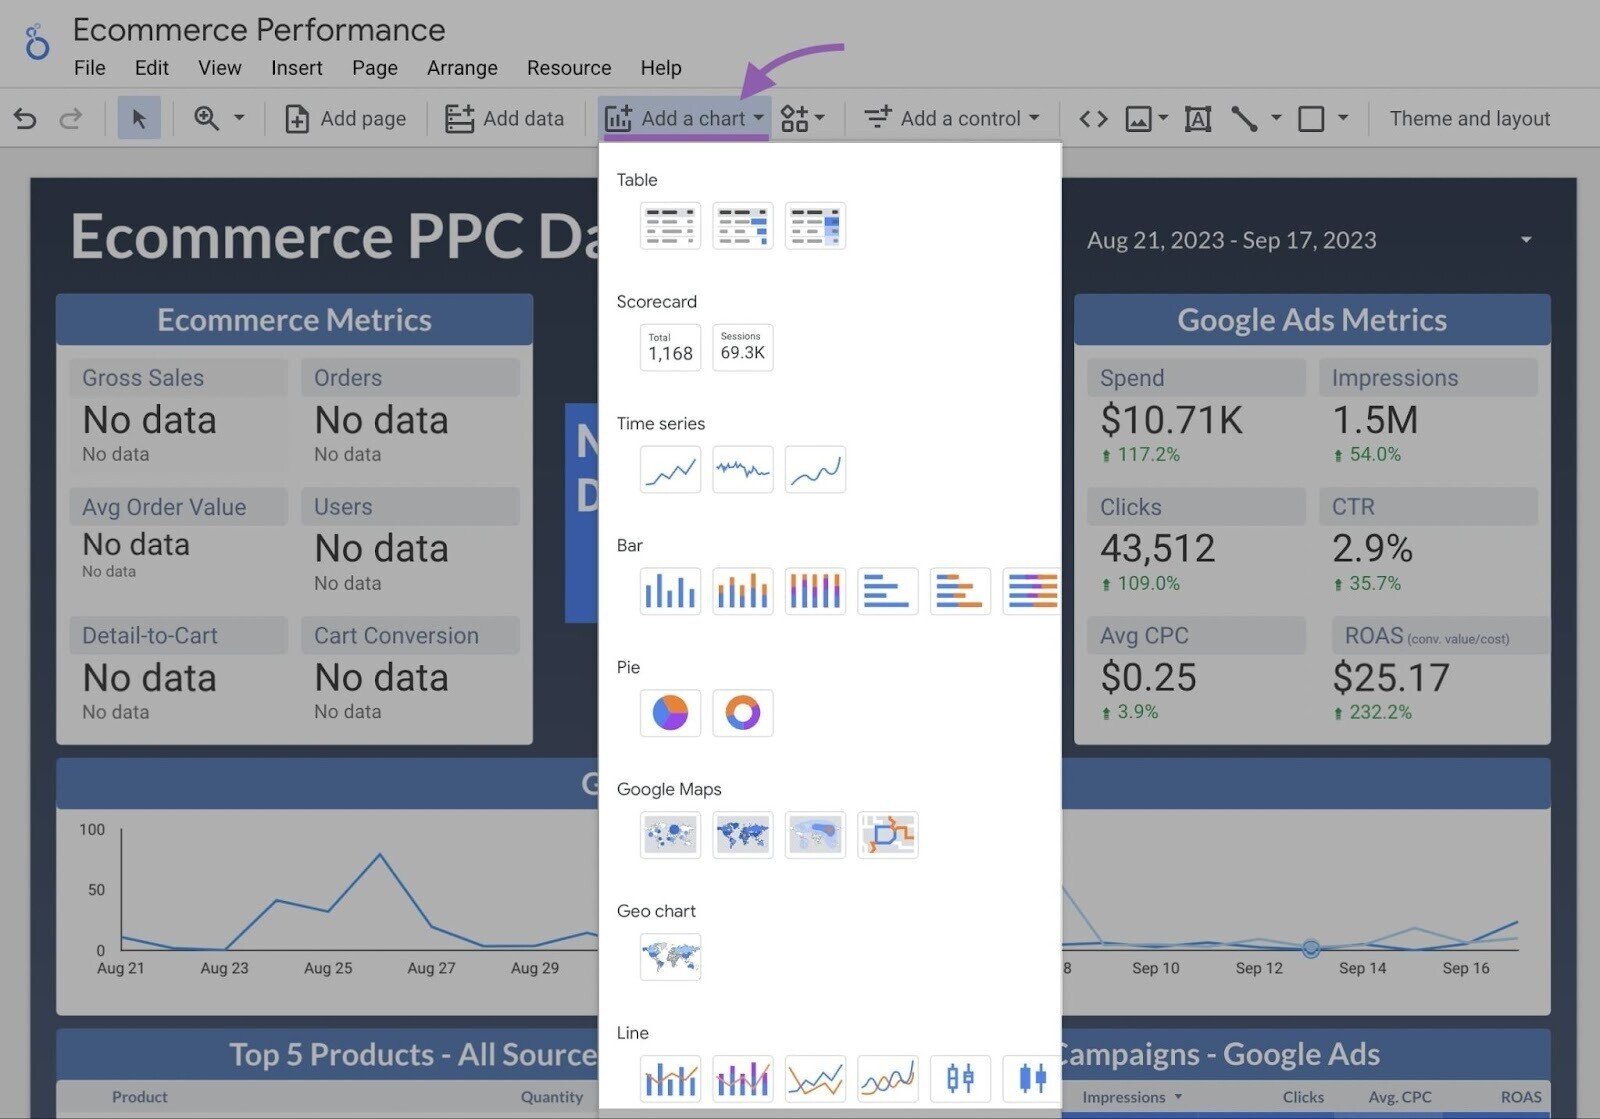Open the date range picker dropdown
Image resolution: width=1600 pixels, height=1119 pixels.
pyautogui.click(x=1524, y=240)
